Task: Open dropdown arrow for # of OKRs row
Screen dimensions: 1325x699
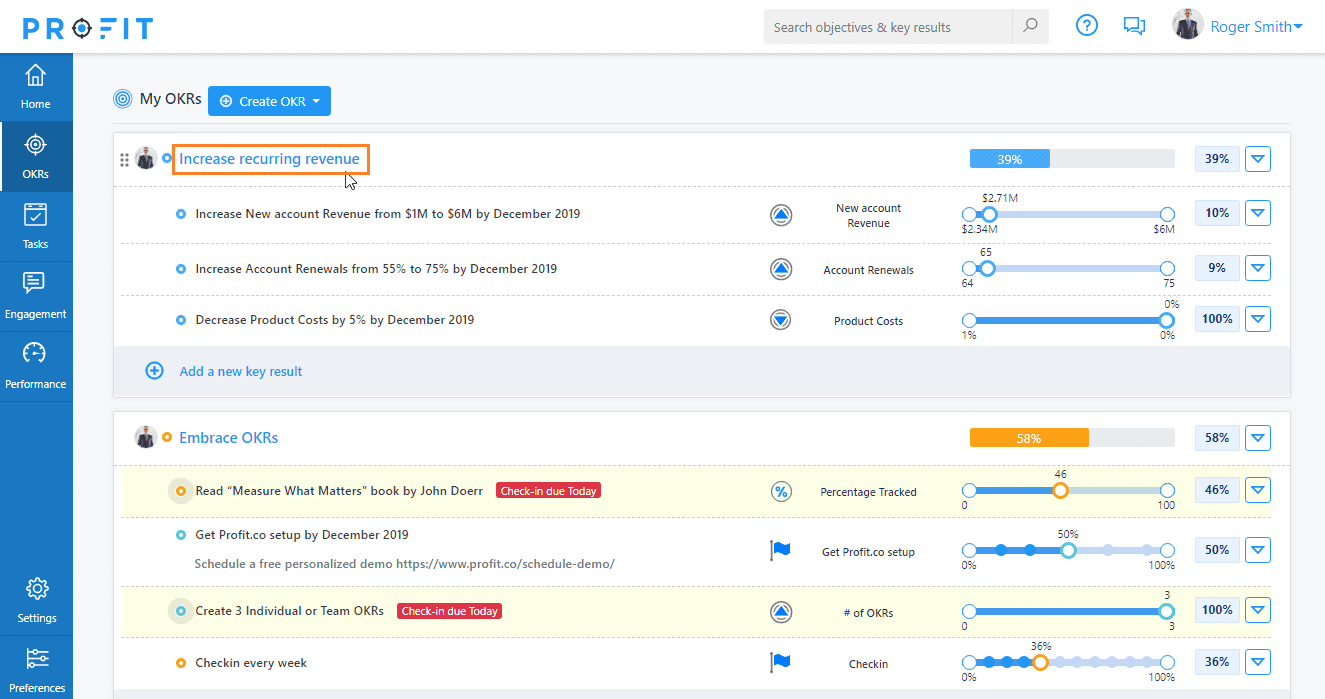Action: (x=1258, y=610)
